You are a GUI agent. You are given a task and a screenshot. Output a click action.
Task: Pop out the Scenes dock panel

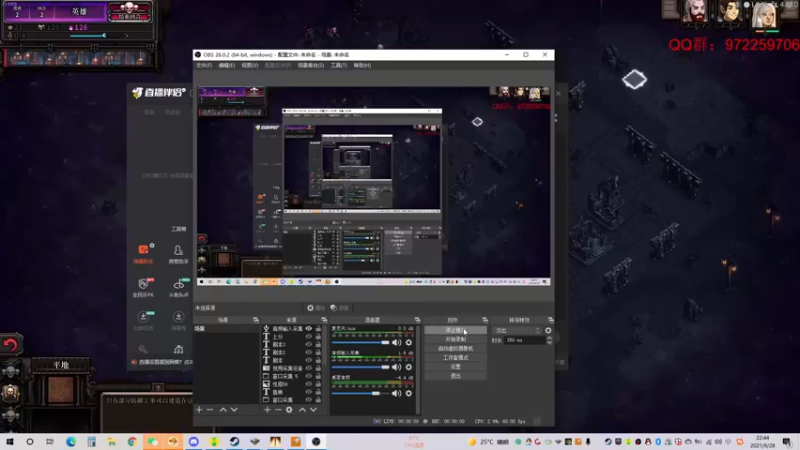coord(256,320)
